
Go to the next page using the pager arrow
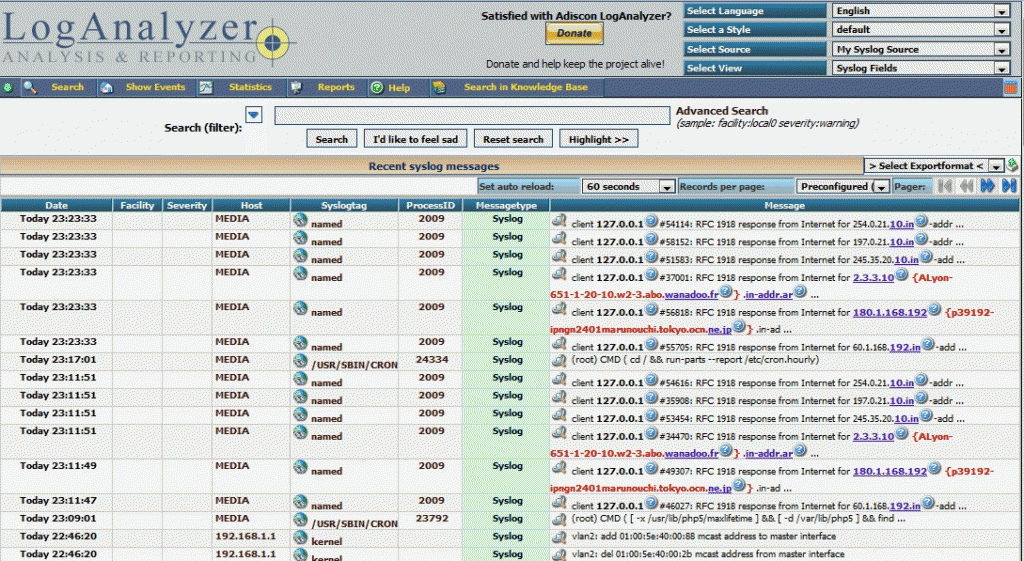[988, 186]
